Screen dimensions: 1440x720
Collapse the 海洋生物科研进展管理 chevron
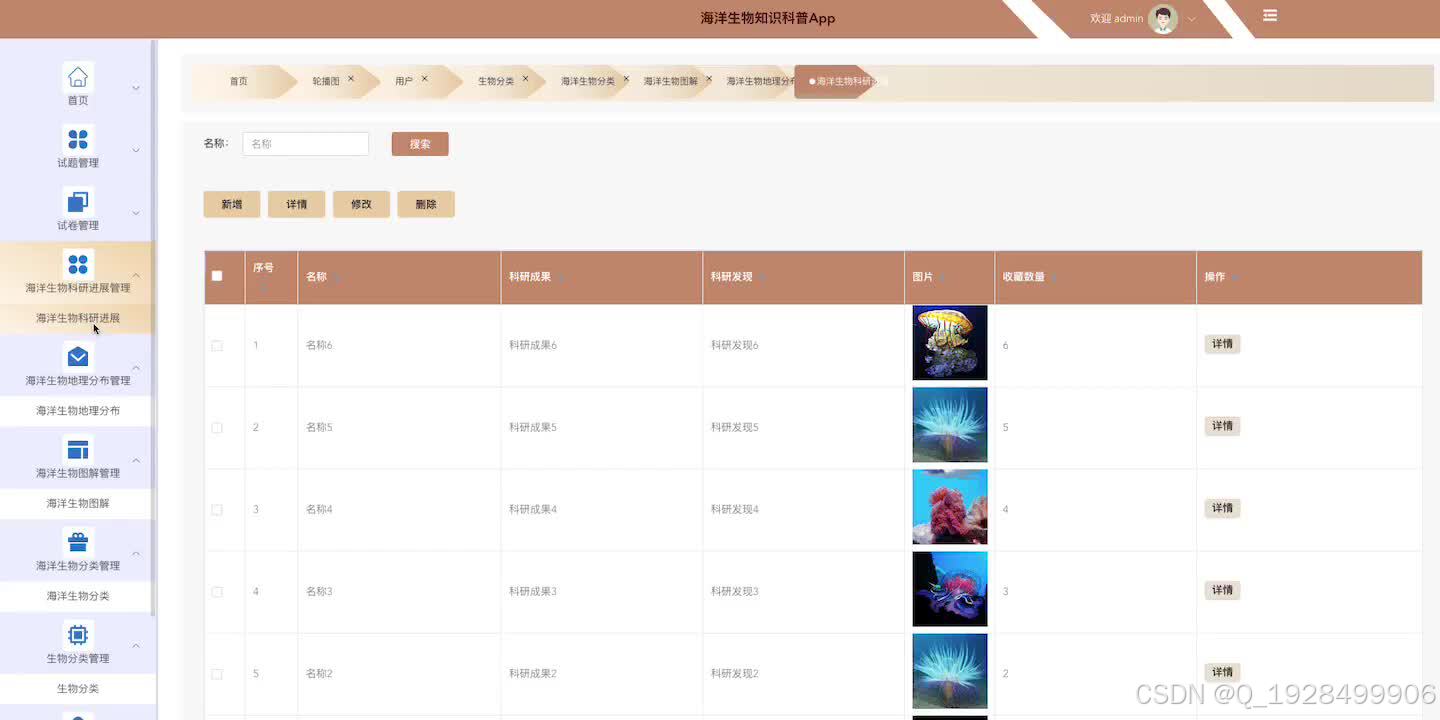pyautogui.click(x=136, y=275)
